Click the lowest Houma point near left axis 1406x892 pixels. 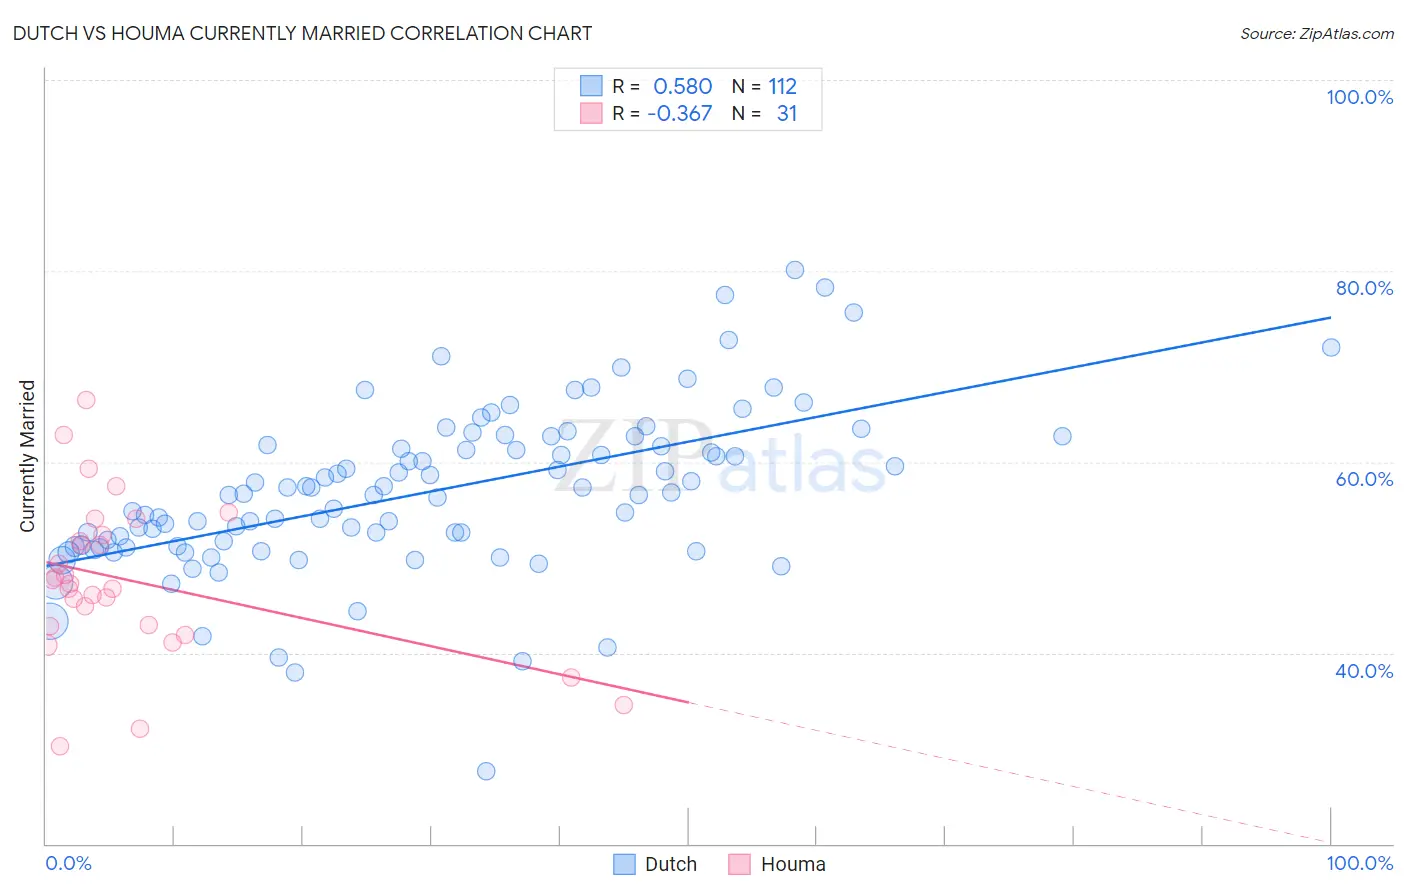click(x=59, y=746)
